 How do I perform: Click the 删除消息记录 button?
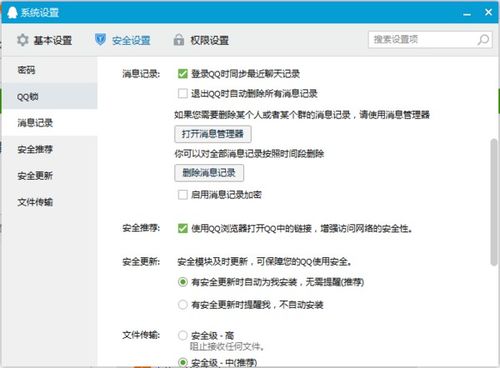[x=209, y=173]
